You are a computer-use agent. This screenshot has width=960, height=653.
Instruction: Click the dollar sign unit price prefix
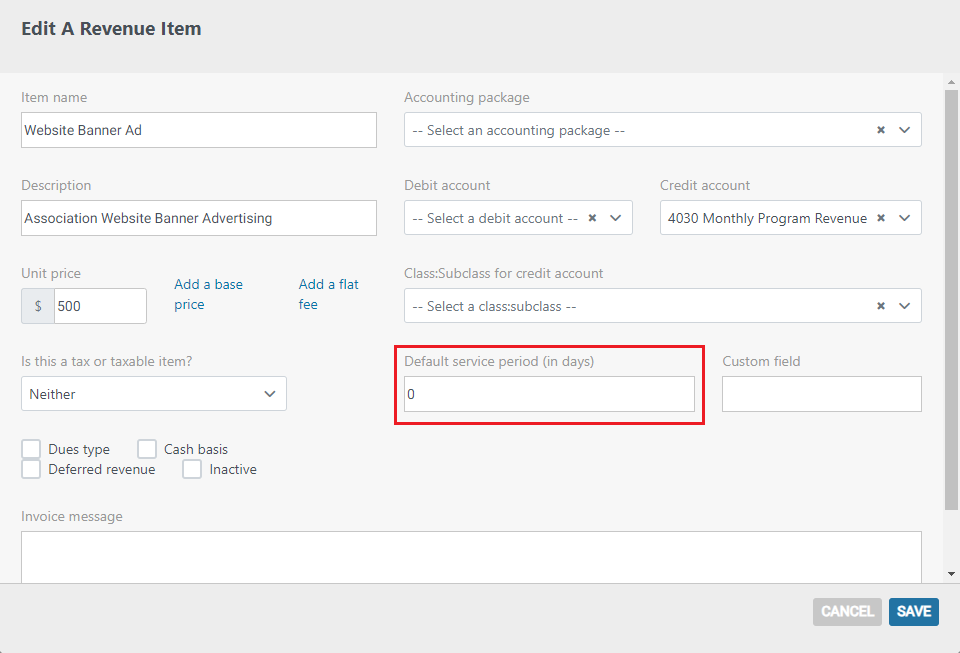tap(38, 306)
